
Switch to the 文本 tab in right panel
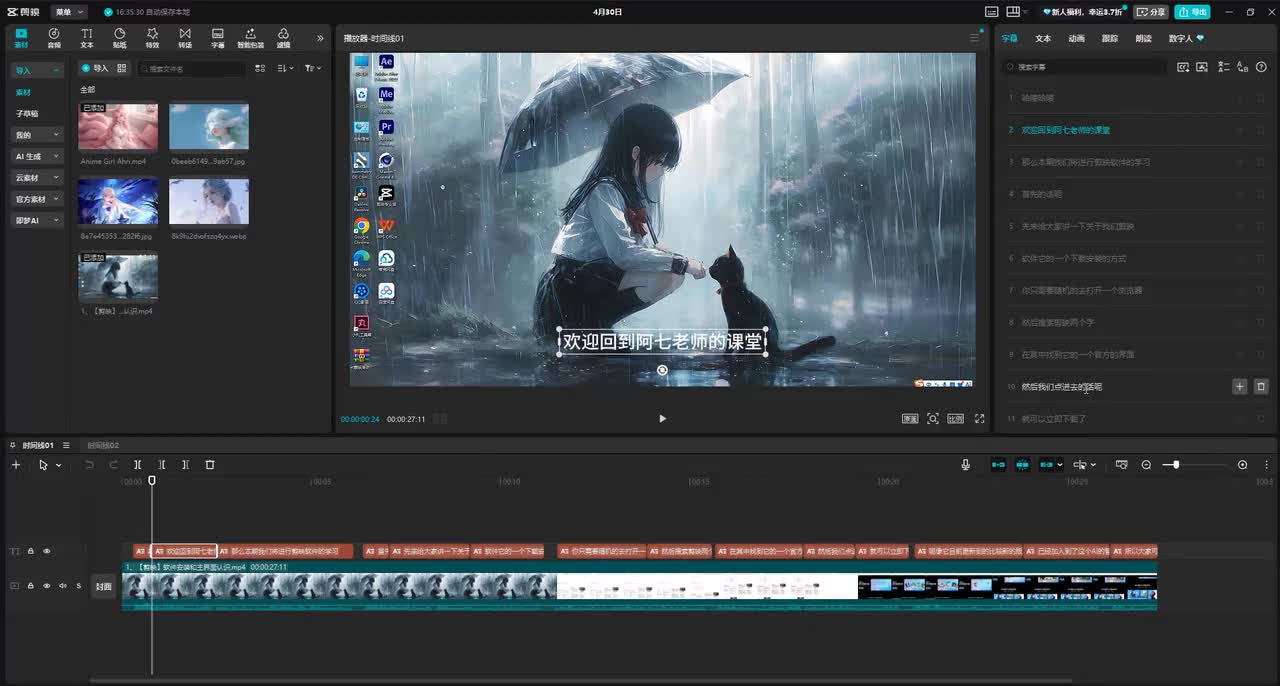[x=1043, y=38]
